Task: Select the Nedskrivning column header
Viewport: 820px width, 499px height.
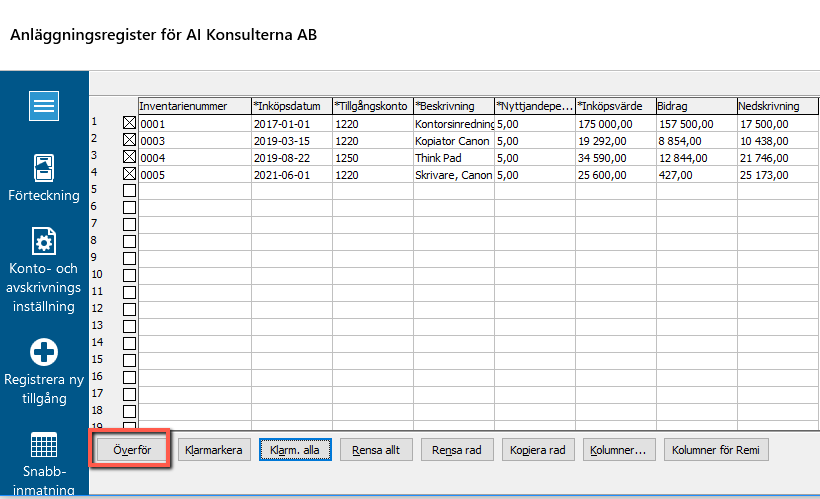Action: click(778, 106)
